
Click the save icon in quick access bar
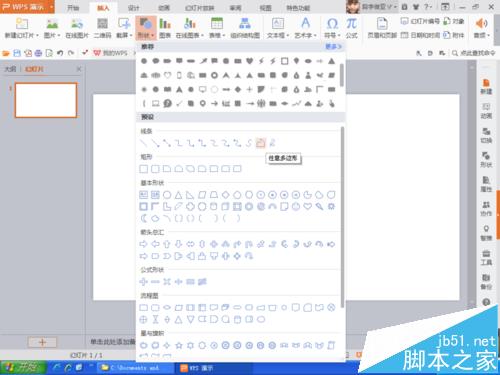17,53
